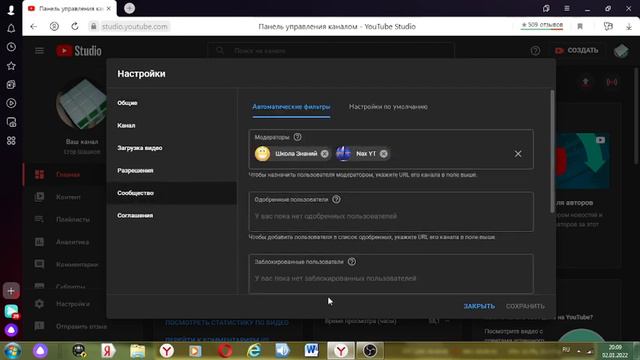Switch to Настройки по умолчанию tab
The width and height of the screenshot is (640, 360).
(388, 107)
